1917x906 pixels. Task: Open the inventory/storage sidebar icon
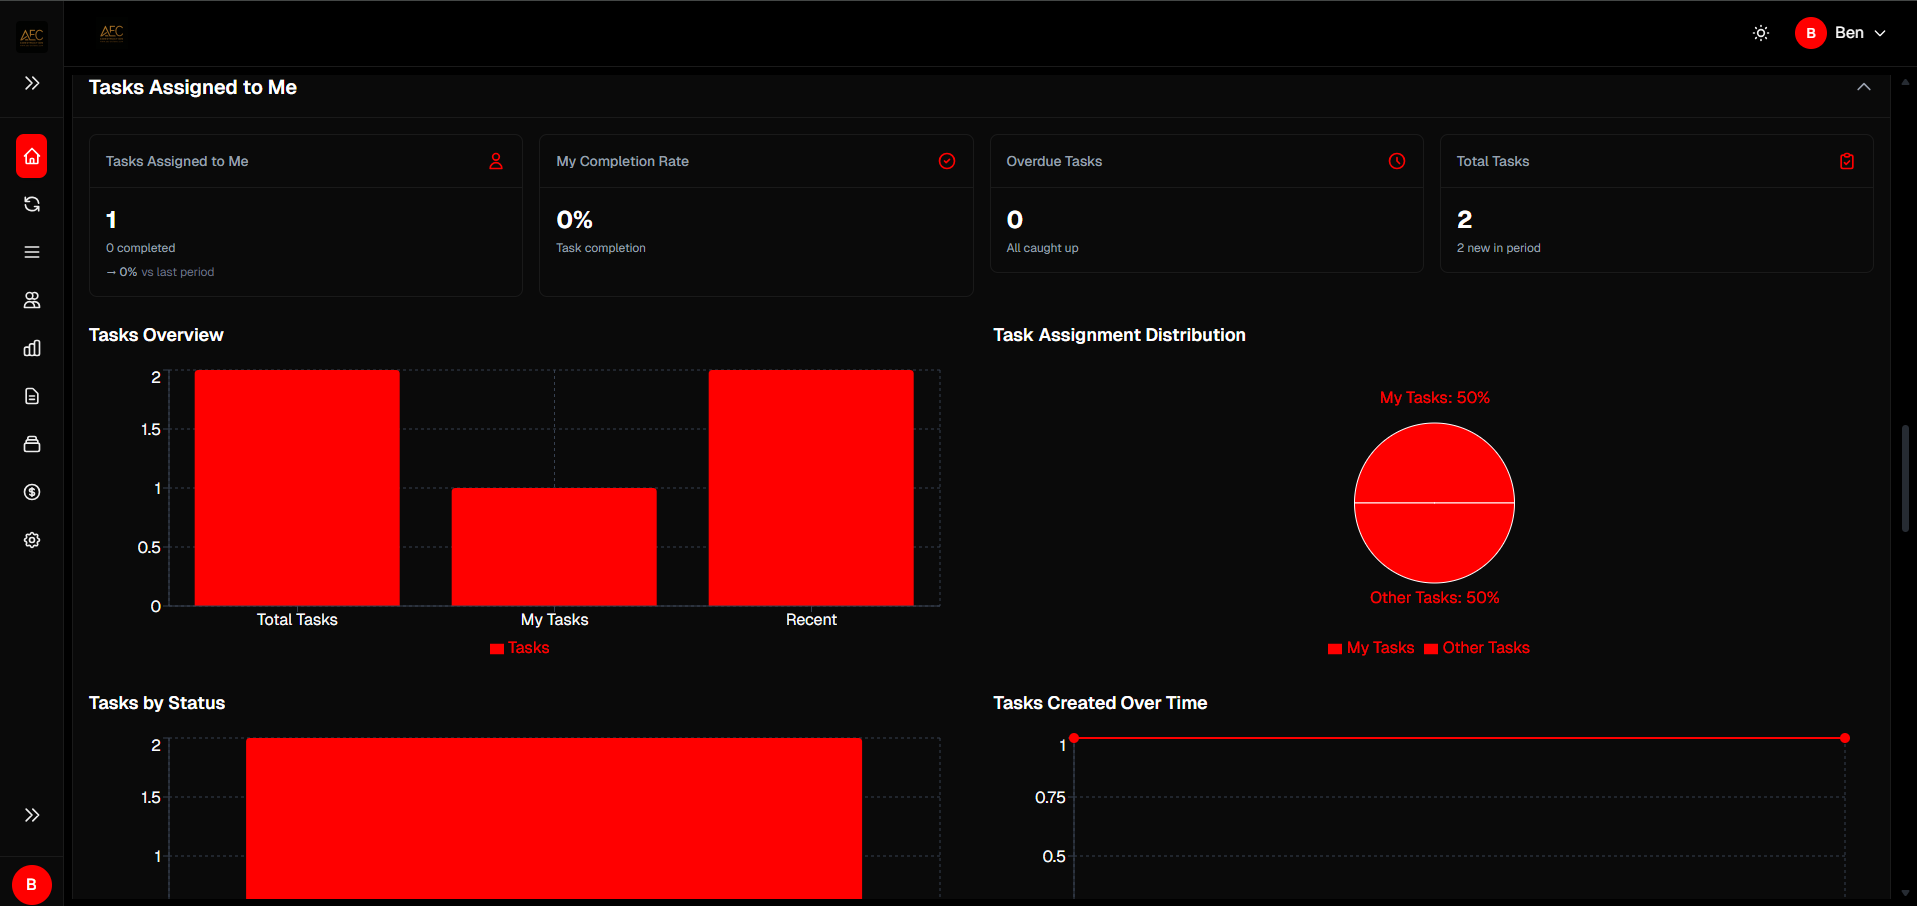tap(32, 444)
